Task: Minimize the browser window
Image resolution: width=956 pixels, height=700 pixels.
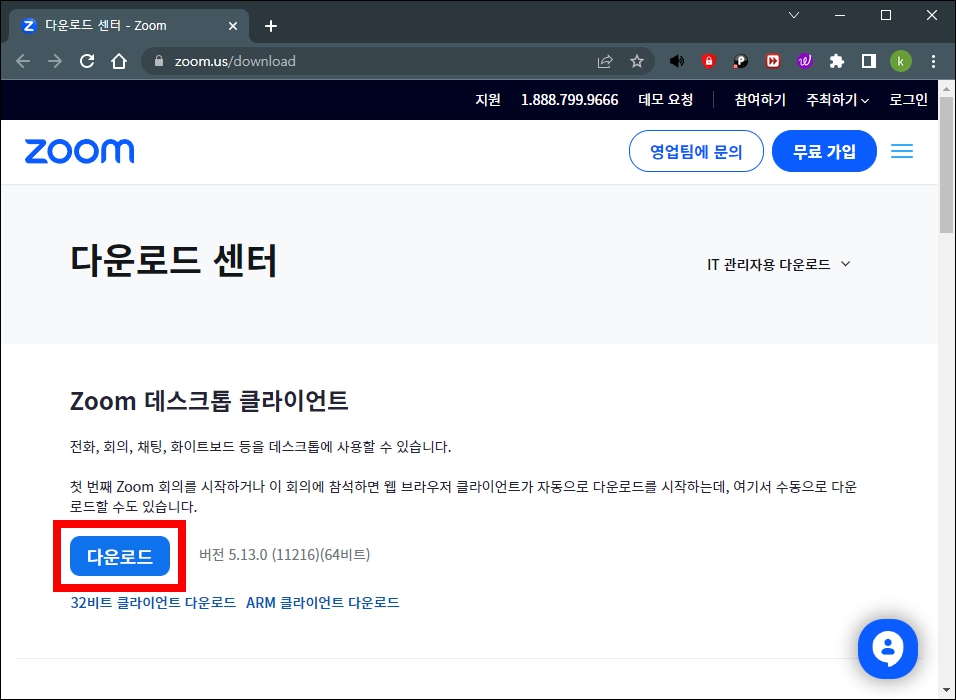Action: point(840,15)
